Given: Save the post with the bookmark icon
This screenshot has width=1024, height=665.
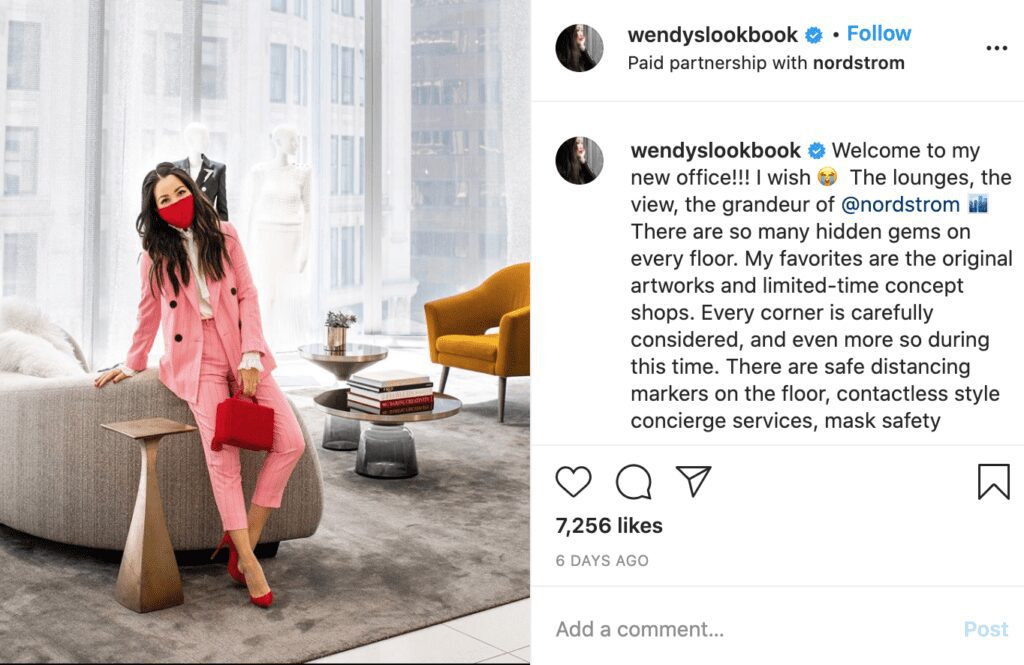Looking at the screenshot, I should click(993, 481).
